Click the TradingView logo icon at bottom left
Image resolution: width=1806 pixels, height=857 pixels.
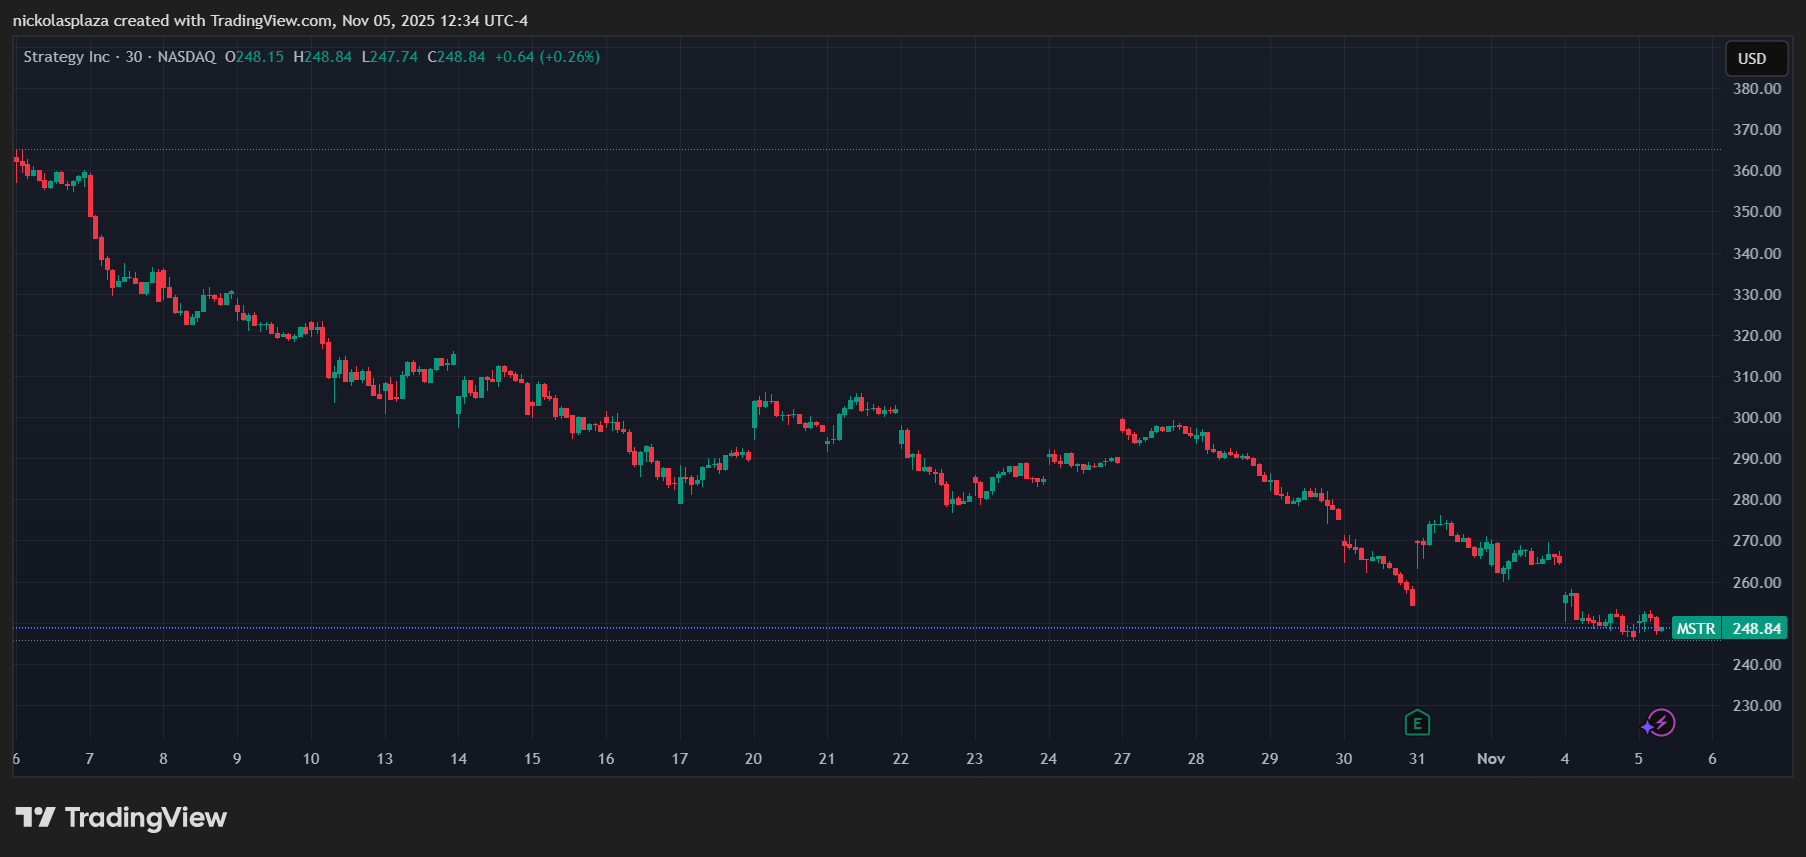(35, 818)
